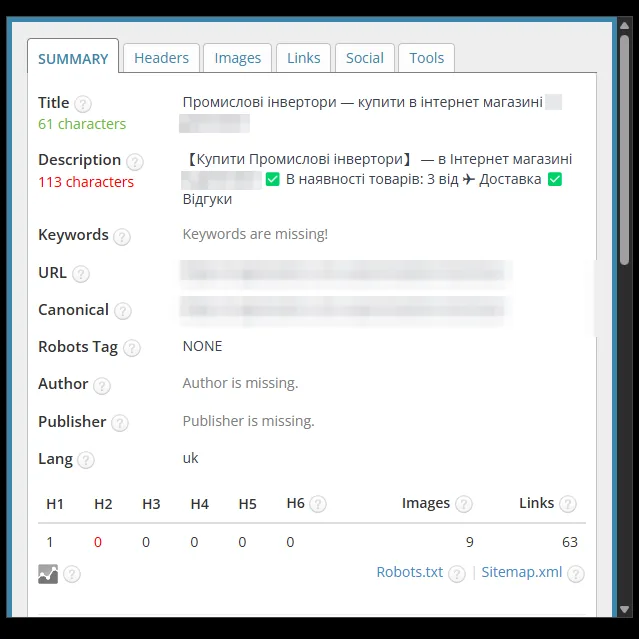
Task: Switch to the Headers tab
Action: (x=161, y=58)
